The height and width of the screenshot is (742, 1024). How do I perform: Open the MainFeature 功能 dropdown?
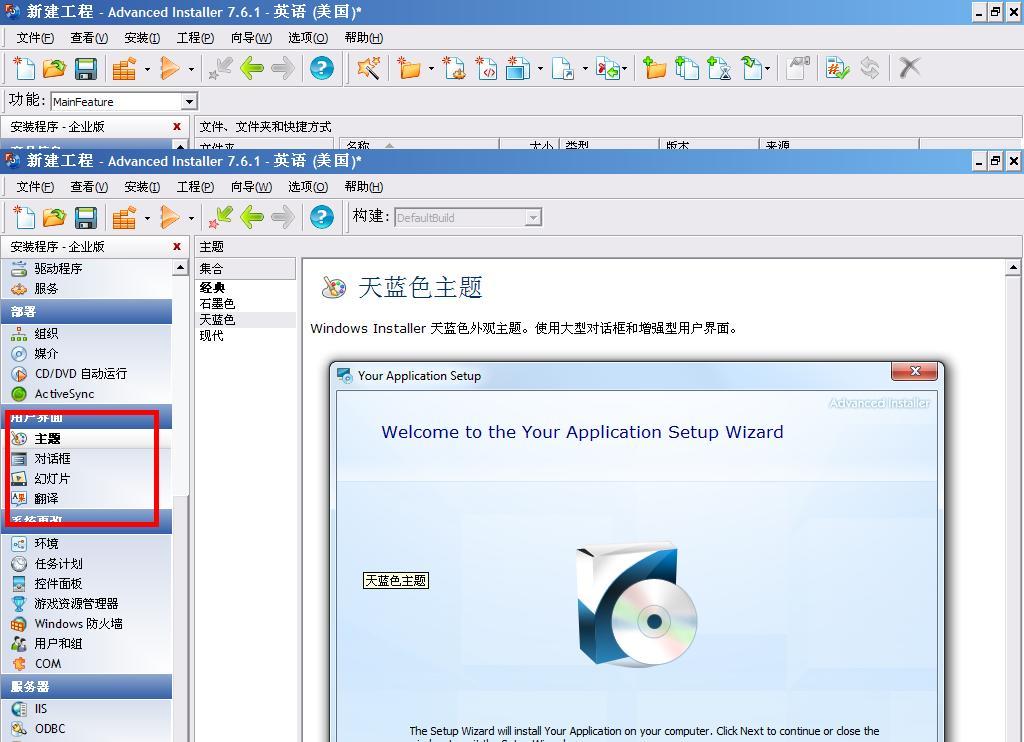tap(189, 102)
